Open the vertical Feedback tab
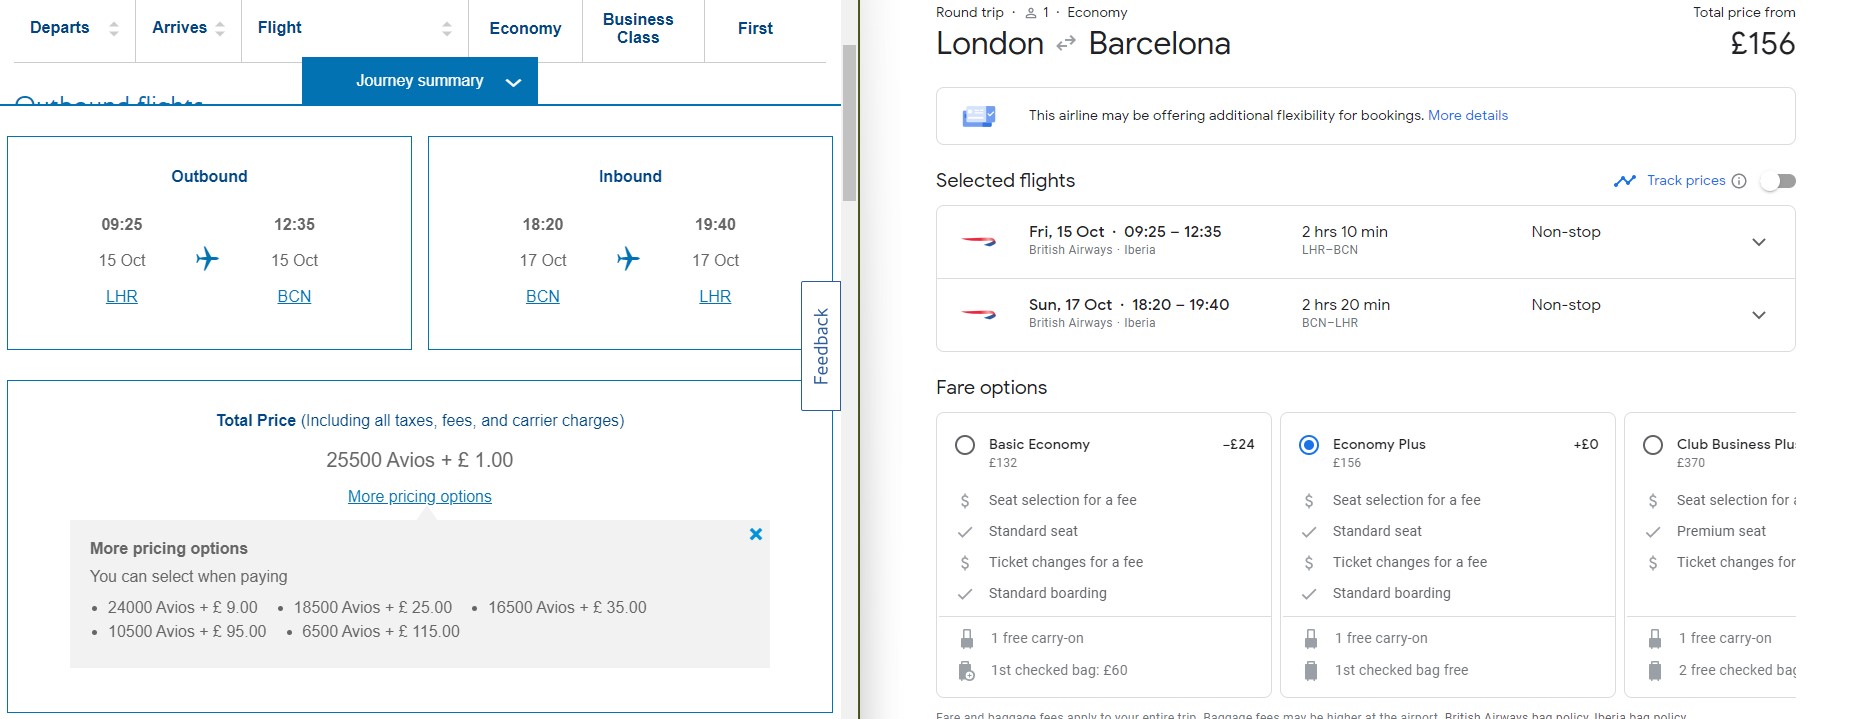 tap(821, 346)
